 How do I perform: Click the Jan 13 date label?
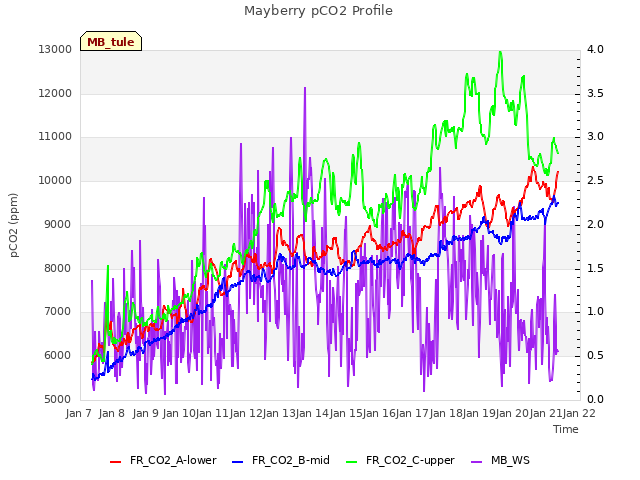coord(279,413)
